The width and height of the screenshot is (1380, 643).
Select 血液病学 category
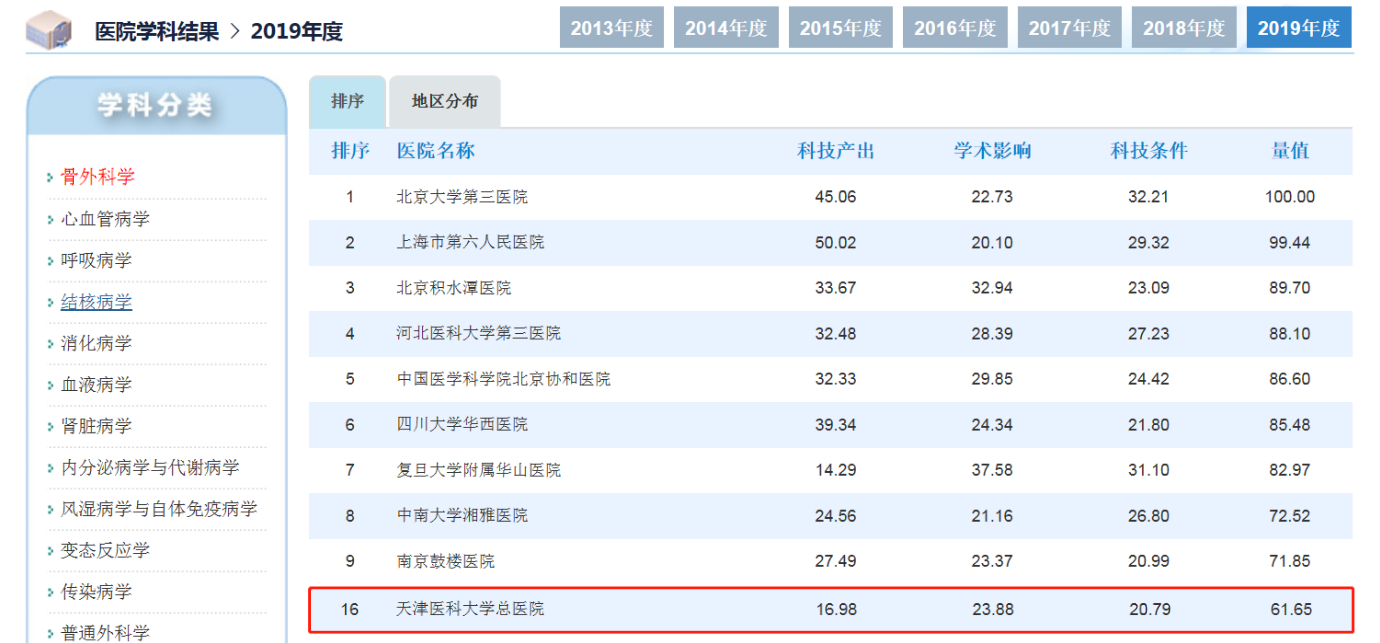[x=96, y=385]
